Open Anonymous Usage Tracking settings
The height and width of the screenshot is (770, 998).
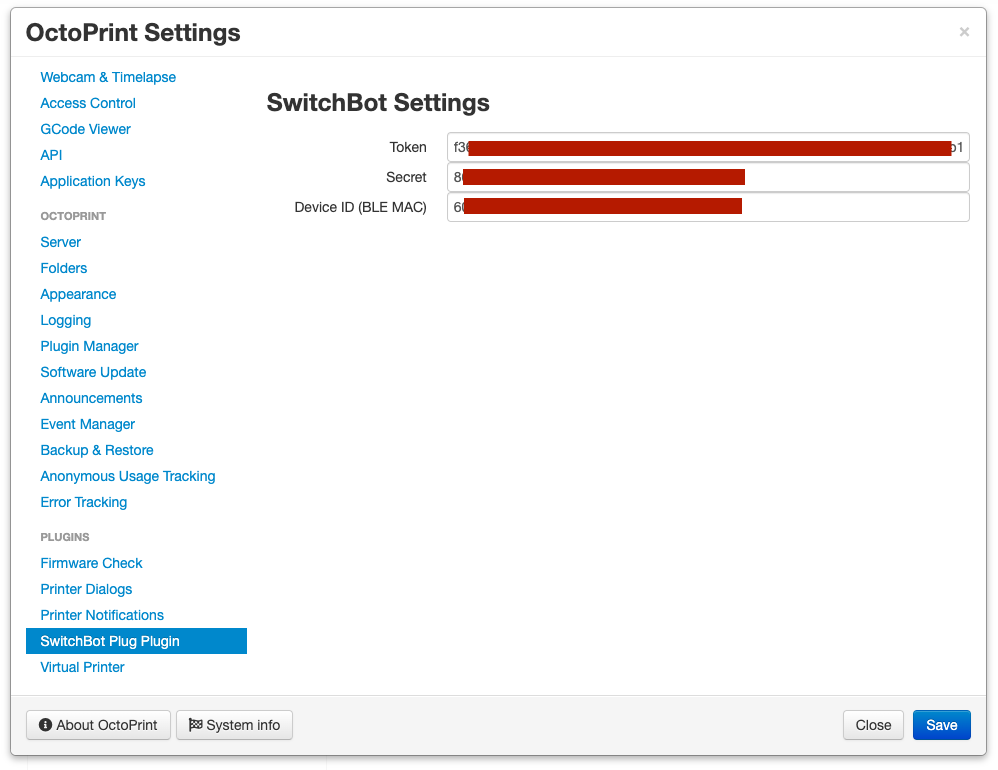click(128, 477)
